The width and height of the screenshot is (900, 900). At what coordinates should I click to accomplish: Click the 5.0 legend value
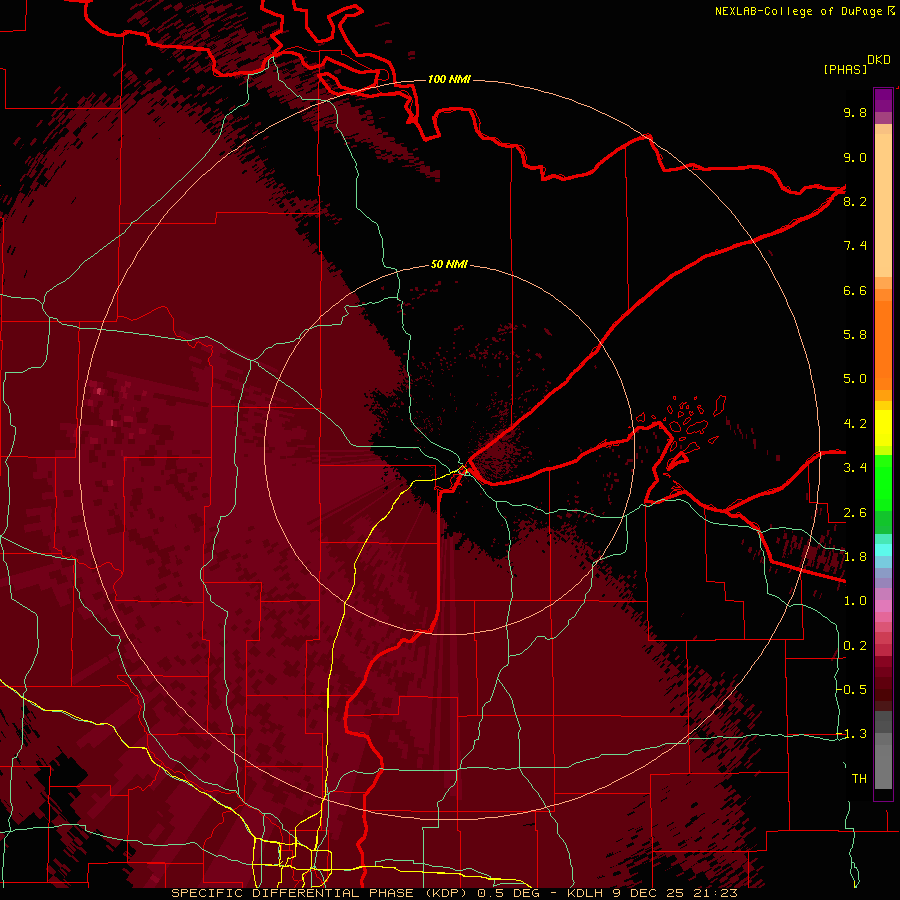click(855, 379)
